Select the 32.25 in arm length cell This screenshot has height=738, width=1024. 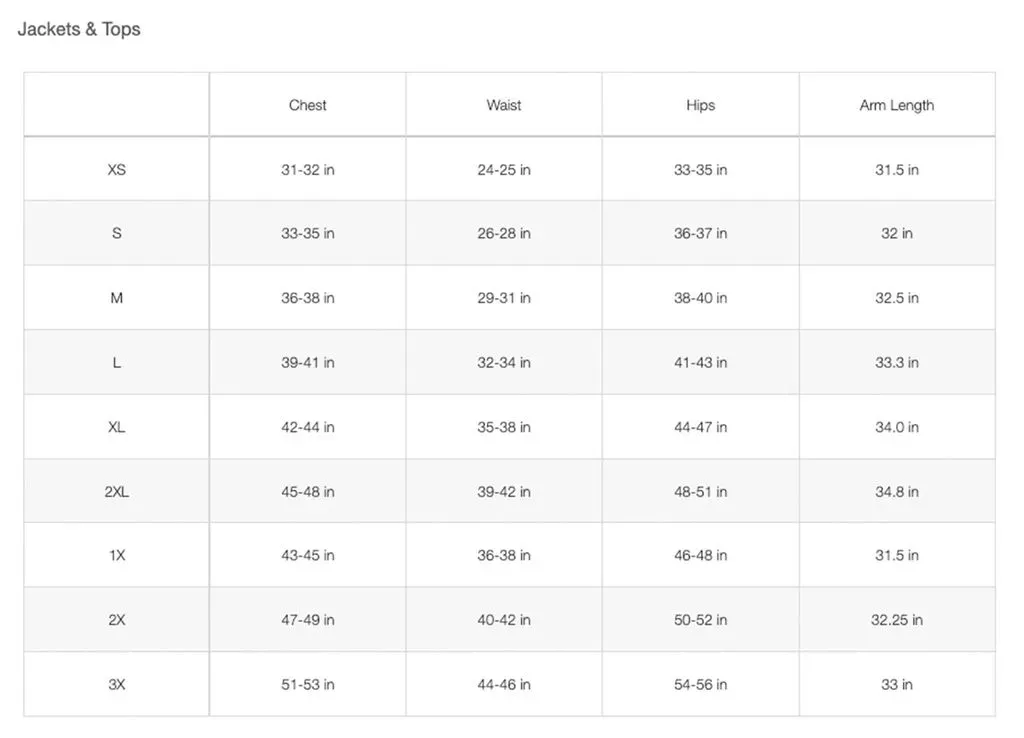(x=897, y=620)
